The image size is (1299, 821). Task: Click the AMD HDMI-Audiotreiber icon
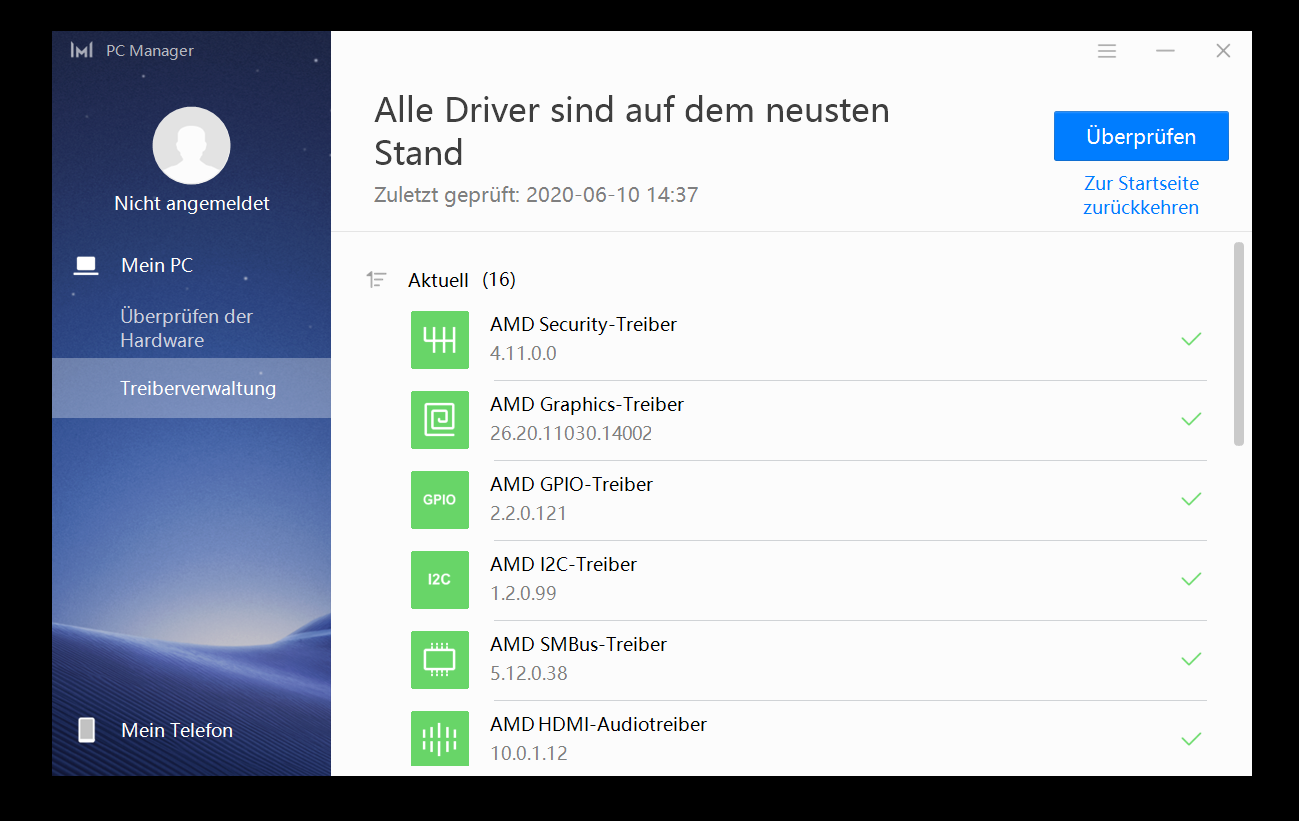tap(440, 738)
